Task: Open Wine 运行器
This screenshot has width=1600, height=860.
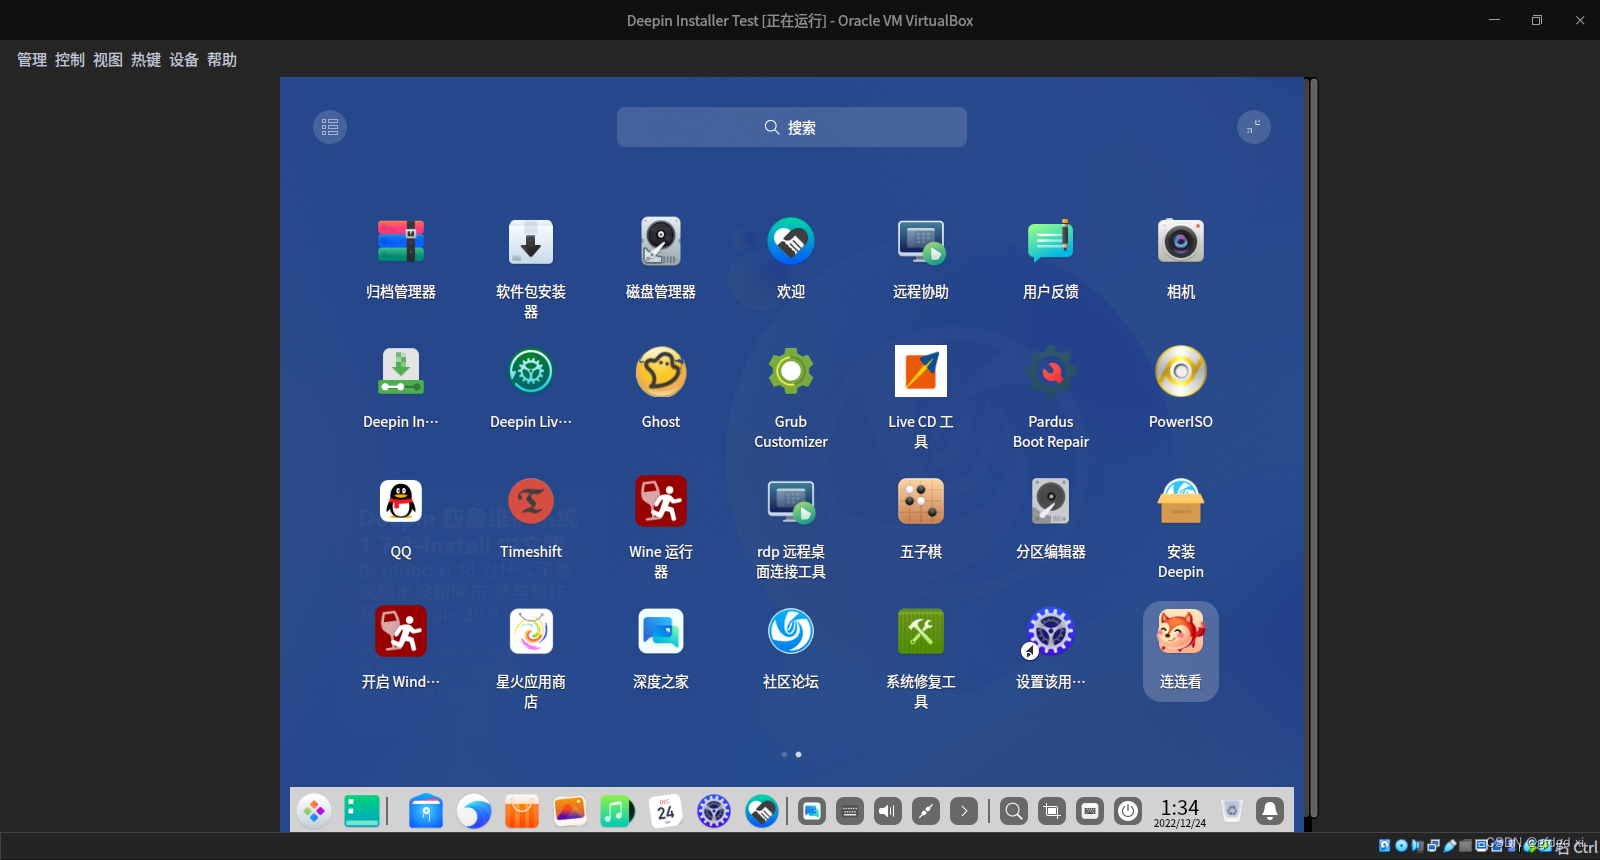Action: (661, 501)
